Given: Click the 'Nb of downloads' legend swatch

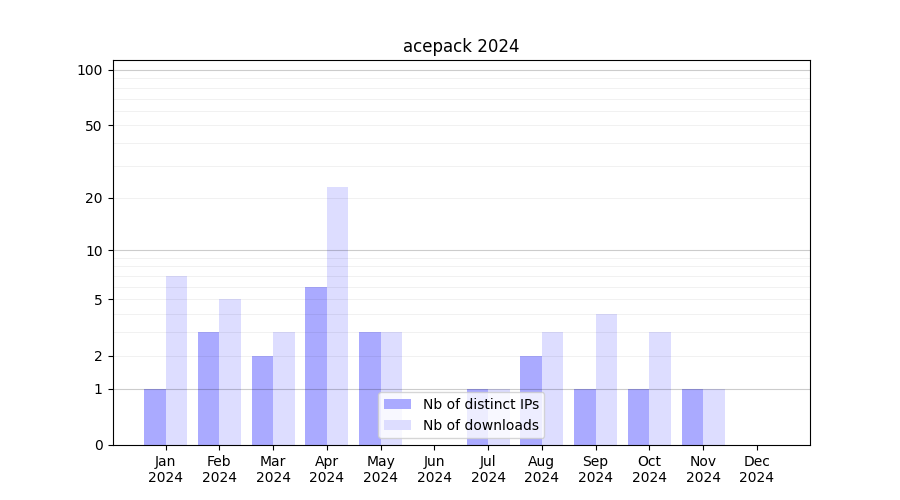Looking at the screenshot, I should [397, 425].
